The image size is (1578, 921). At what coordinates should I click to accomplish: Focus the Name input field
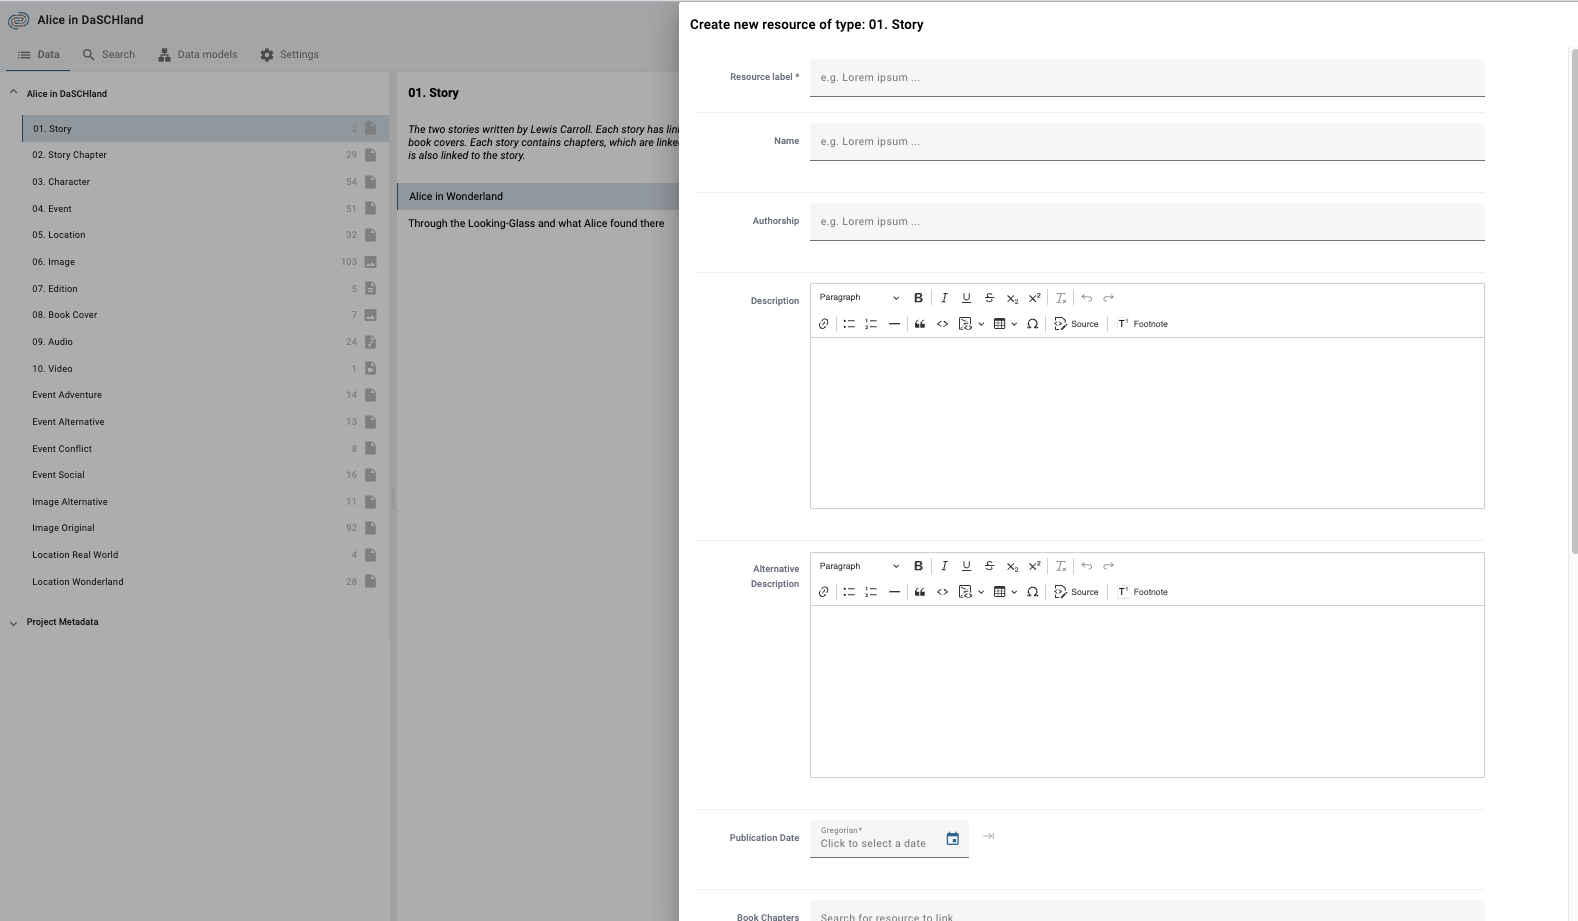(x=1147, y=142)
